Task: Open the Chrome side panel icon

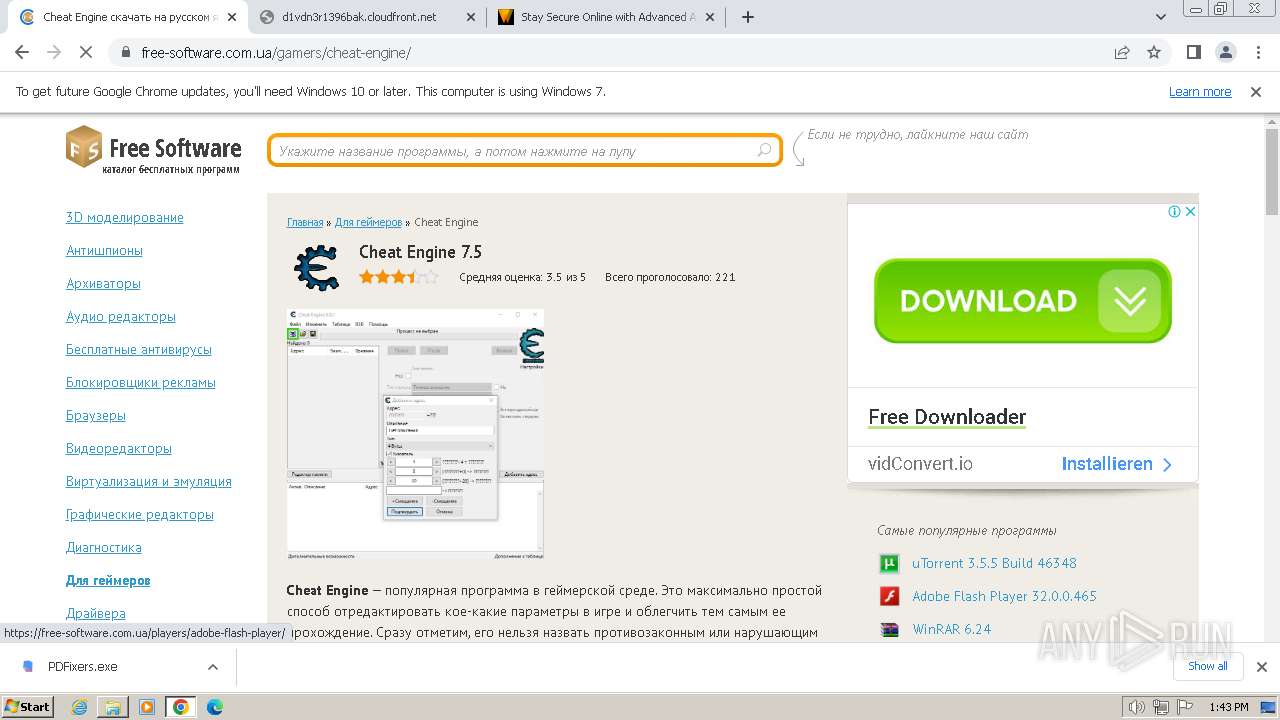Action: [x=1193, y=53]
